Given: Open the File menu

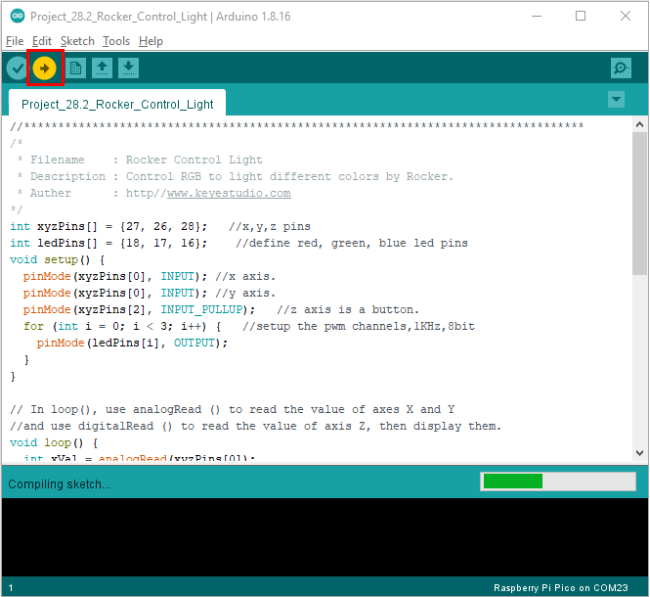Looking at the screenshot, I should pyautogui.click(x=15, y=41).
